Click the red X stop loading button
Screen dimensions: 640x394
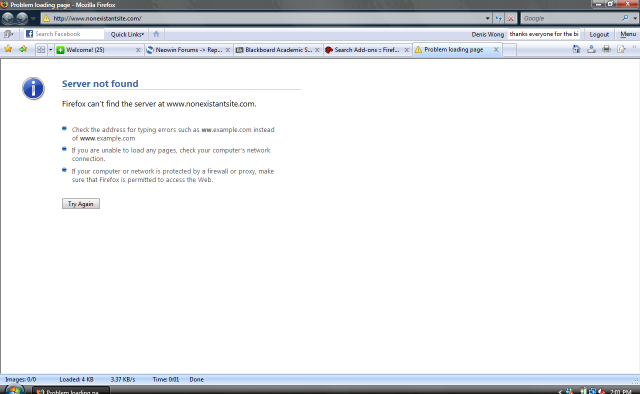511,18
